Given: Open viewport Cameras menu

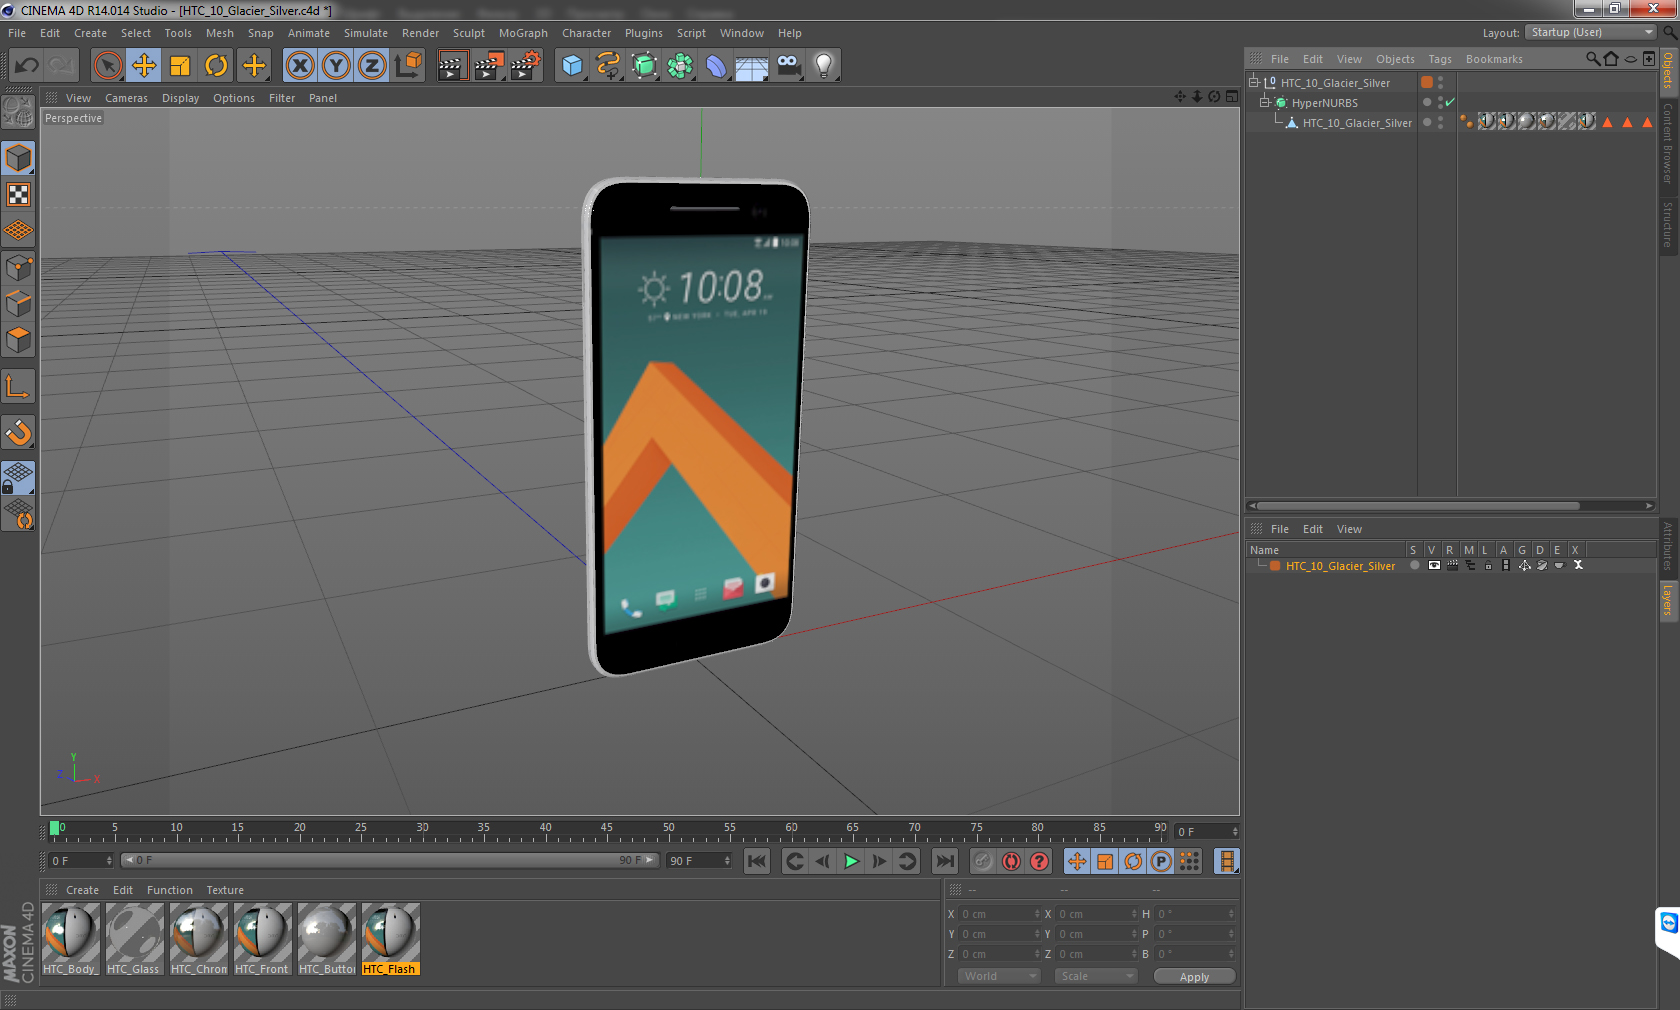Looking at the screenshot, I should pyautogui.click(x=126, y=98).
